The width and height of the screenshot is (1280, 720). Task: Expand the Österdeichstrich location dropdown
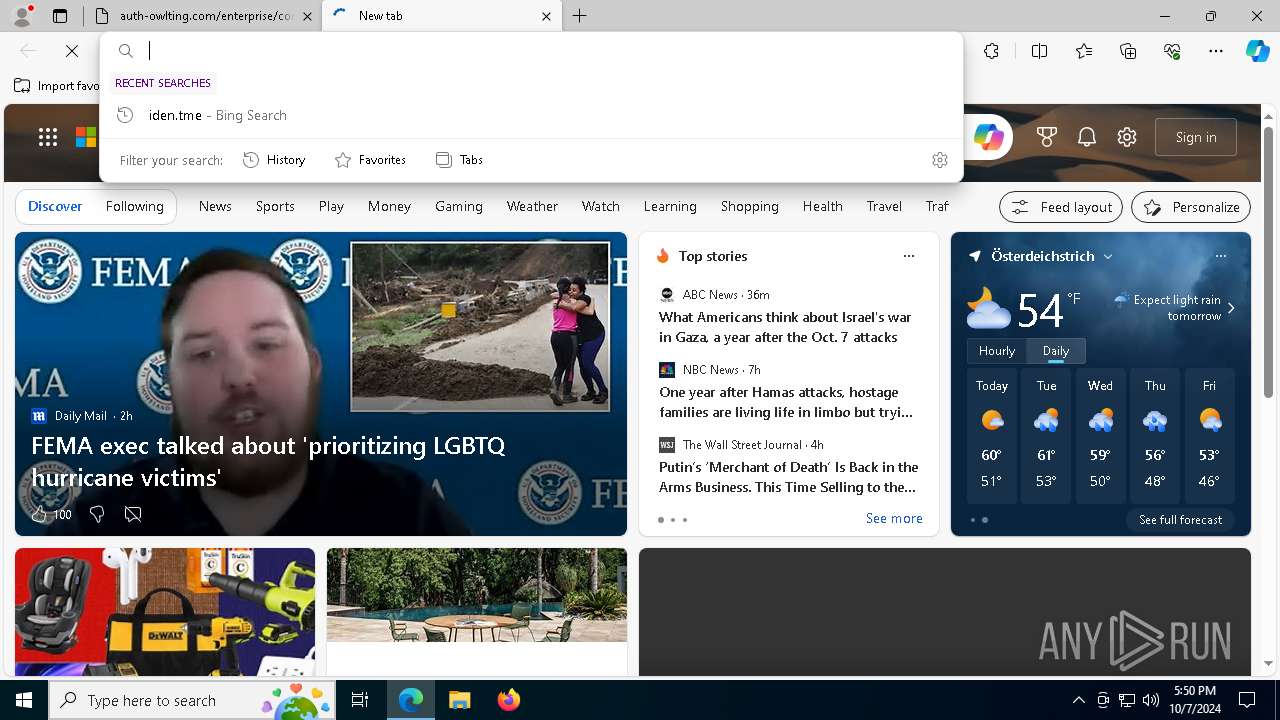click(1108, 257)
